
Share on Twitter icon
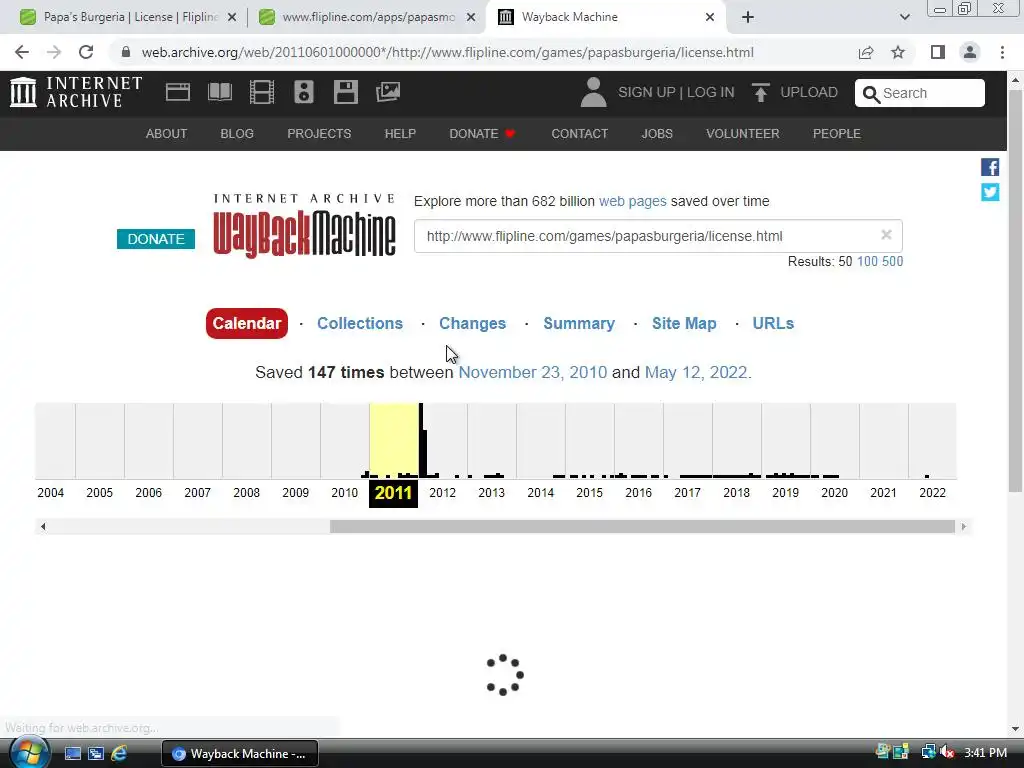tap(990, 192)
